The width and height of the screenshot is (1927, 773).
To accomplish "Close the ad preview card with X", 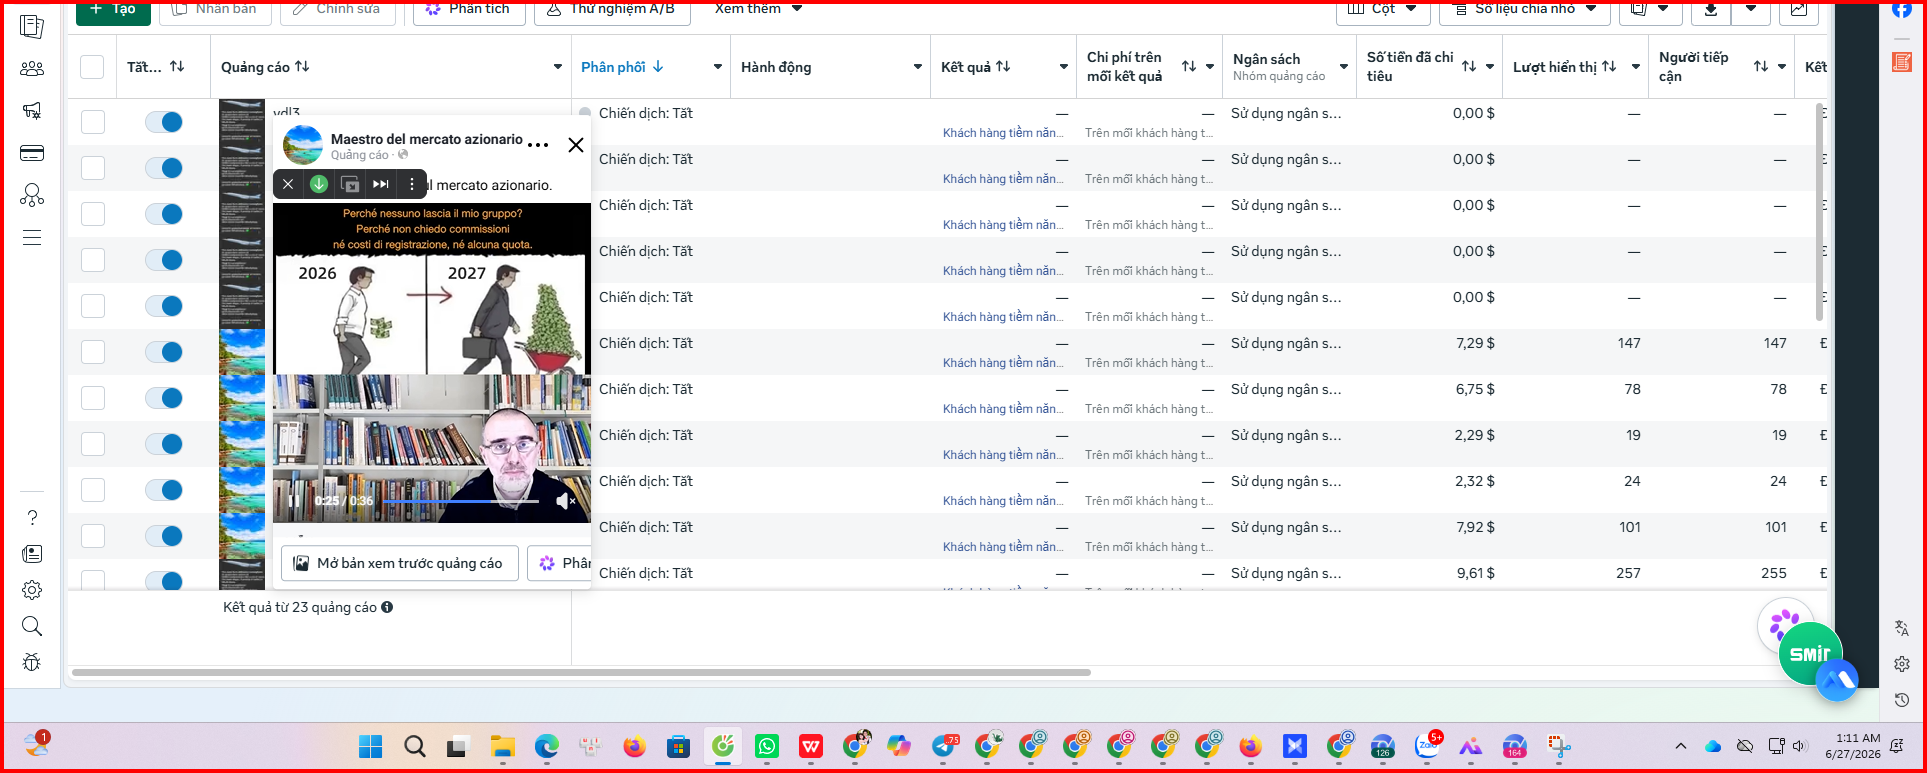I will (x=576, y=145).
